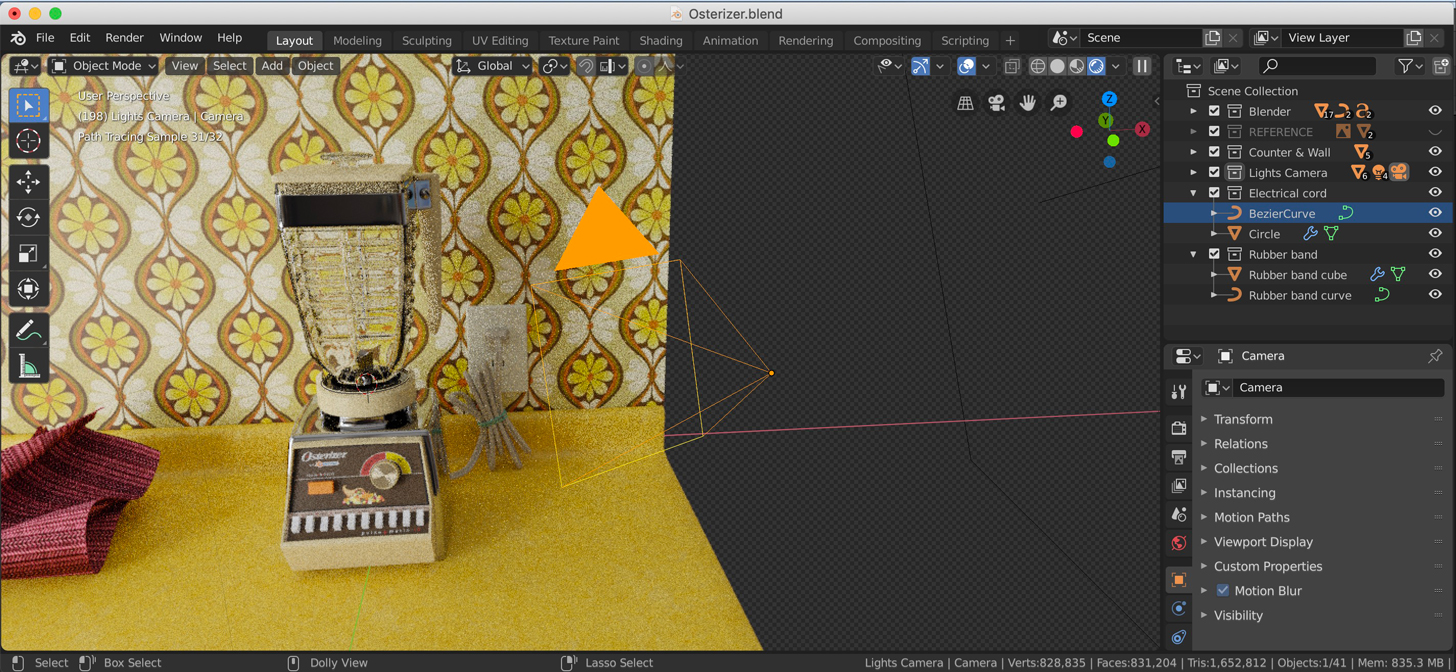Select the Move tool in the toolbar

29,179
